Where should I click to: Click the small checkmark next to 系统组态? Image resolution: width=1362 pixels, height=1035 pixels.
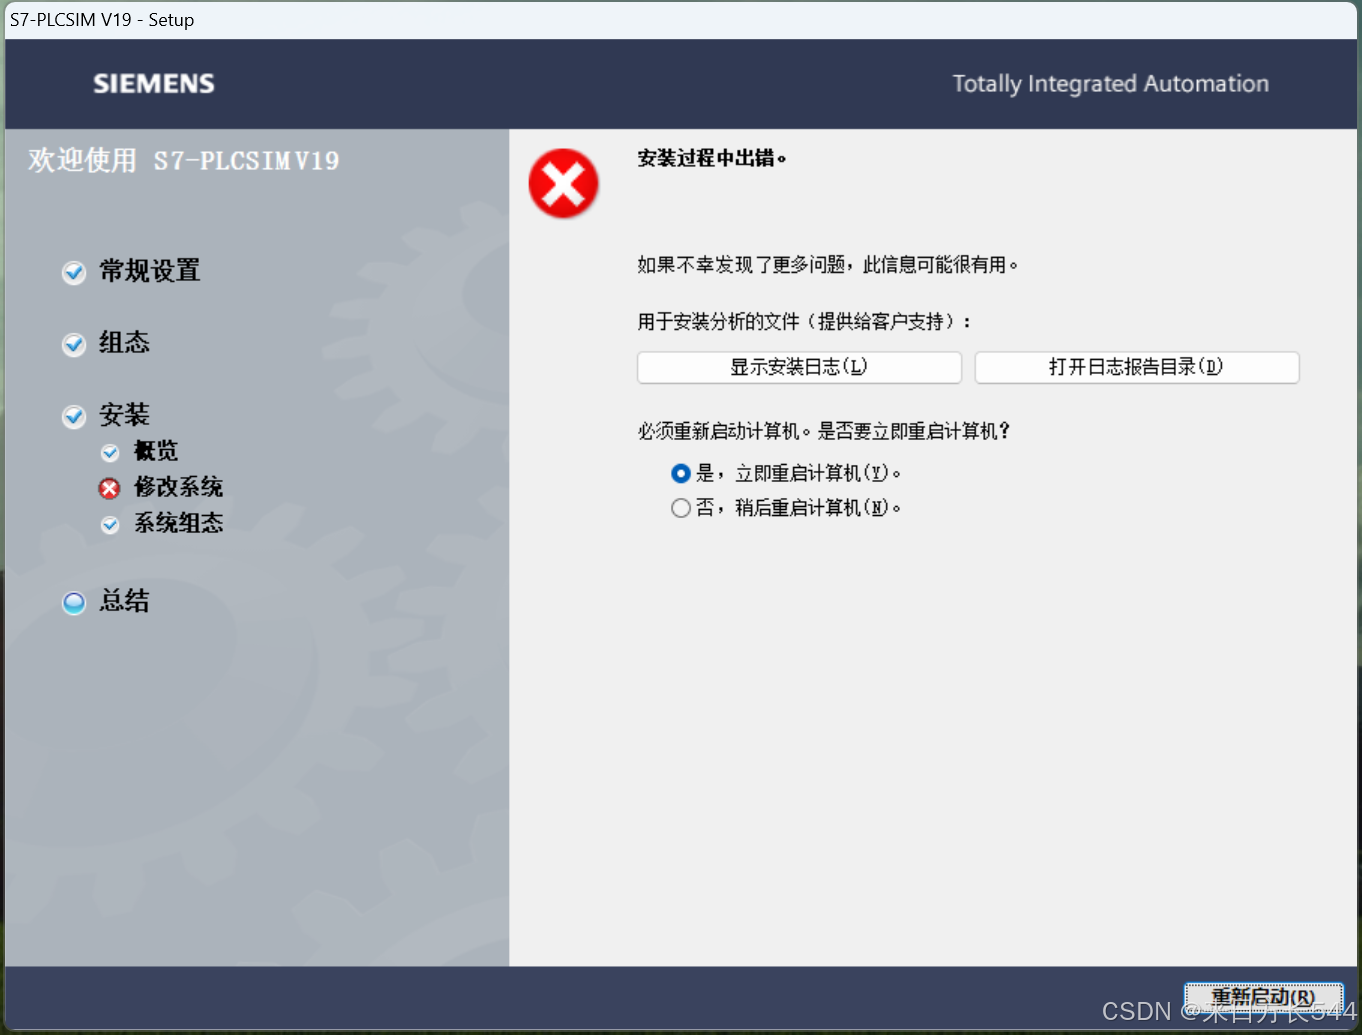[x=110, y=524]
